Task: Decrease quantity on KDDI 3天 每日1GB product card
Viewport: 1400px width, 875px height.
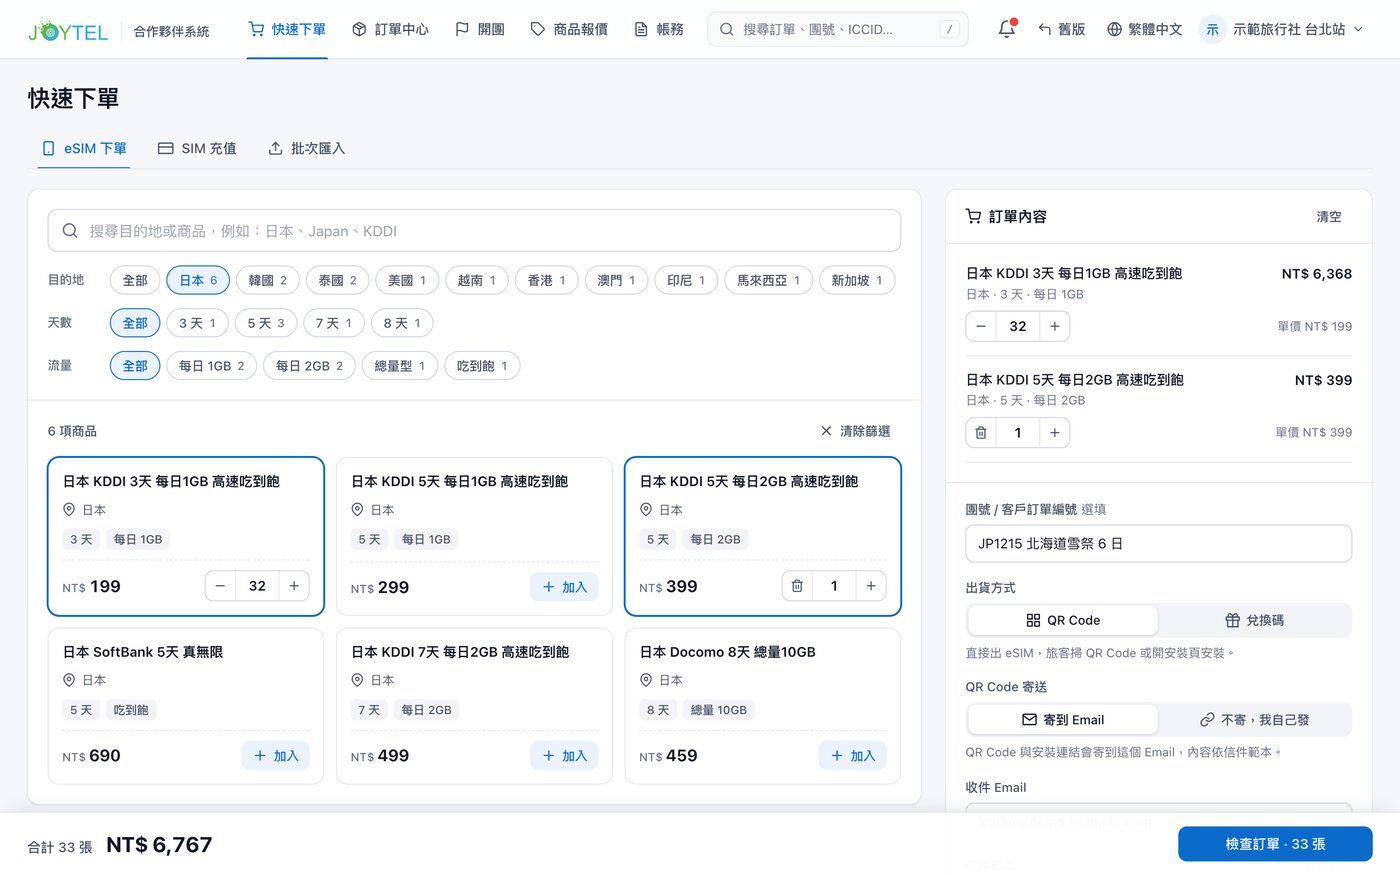Action: (x=220, y=586)
